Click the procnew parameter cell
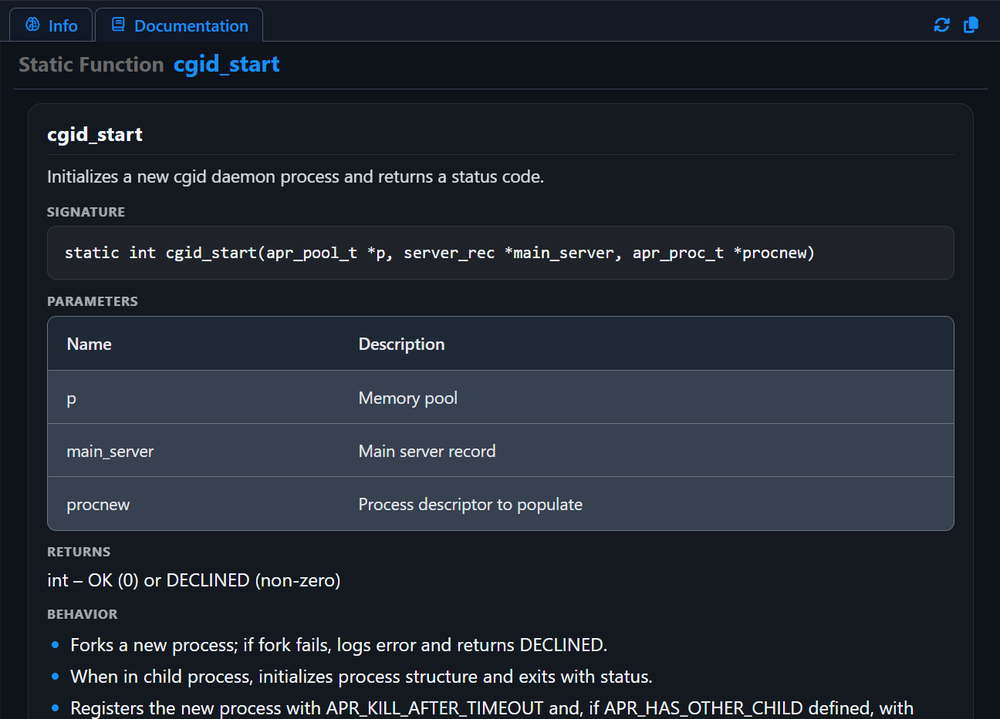1000x719 pixels. 98,505
